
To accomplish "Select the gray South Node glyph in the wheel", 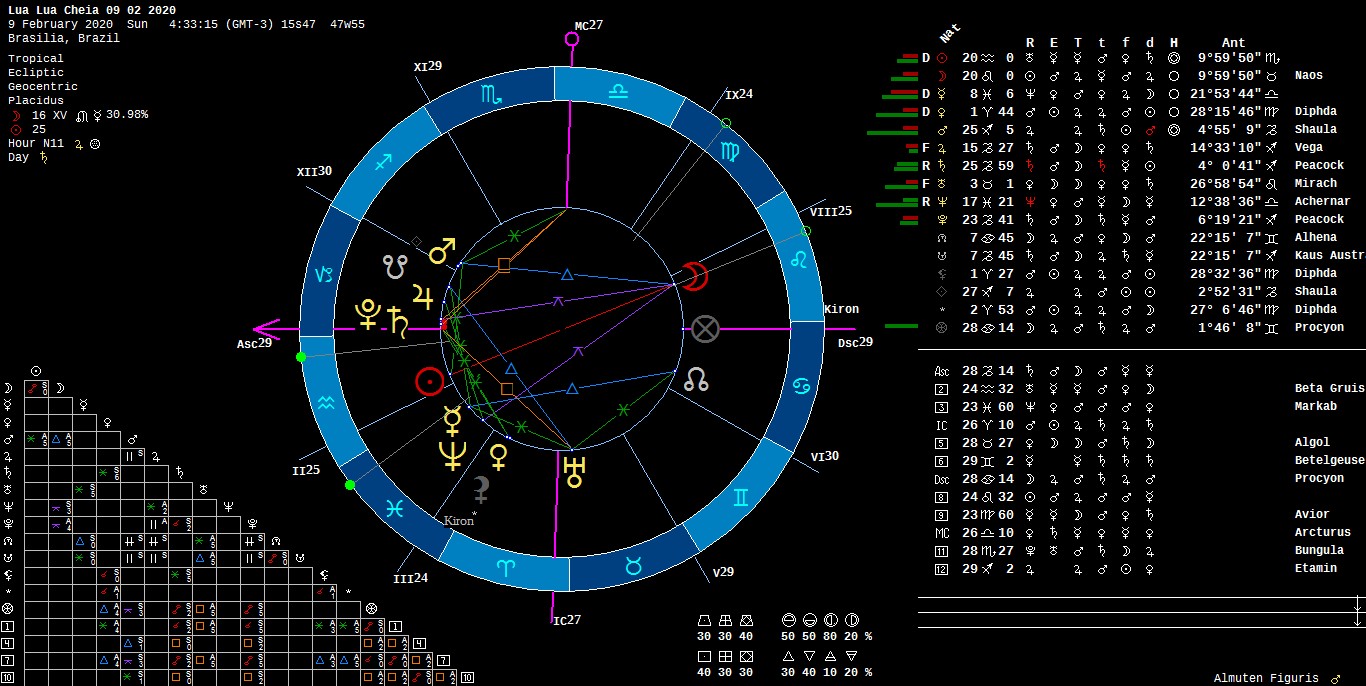I will [x=395, y=265].
